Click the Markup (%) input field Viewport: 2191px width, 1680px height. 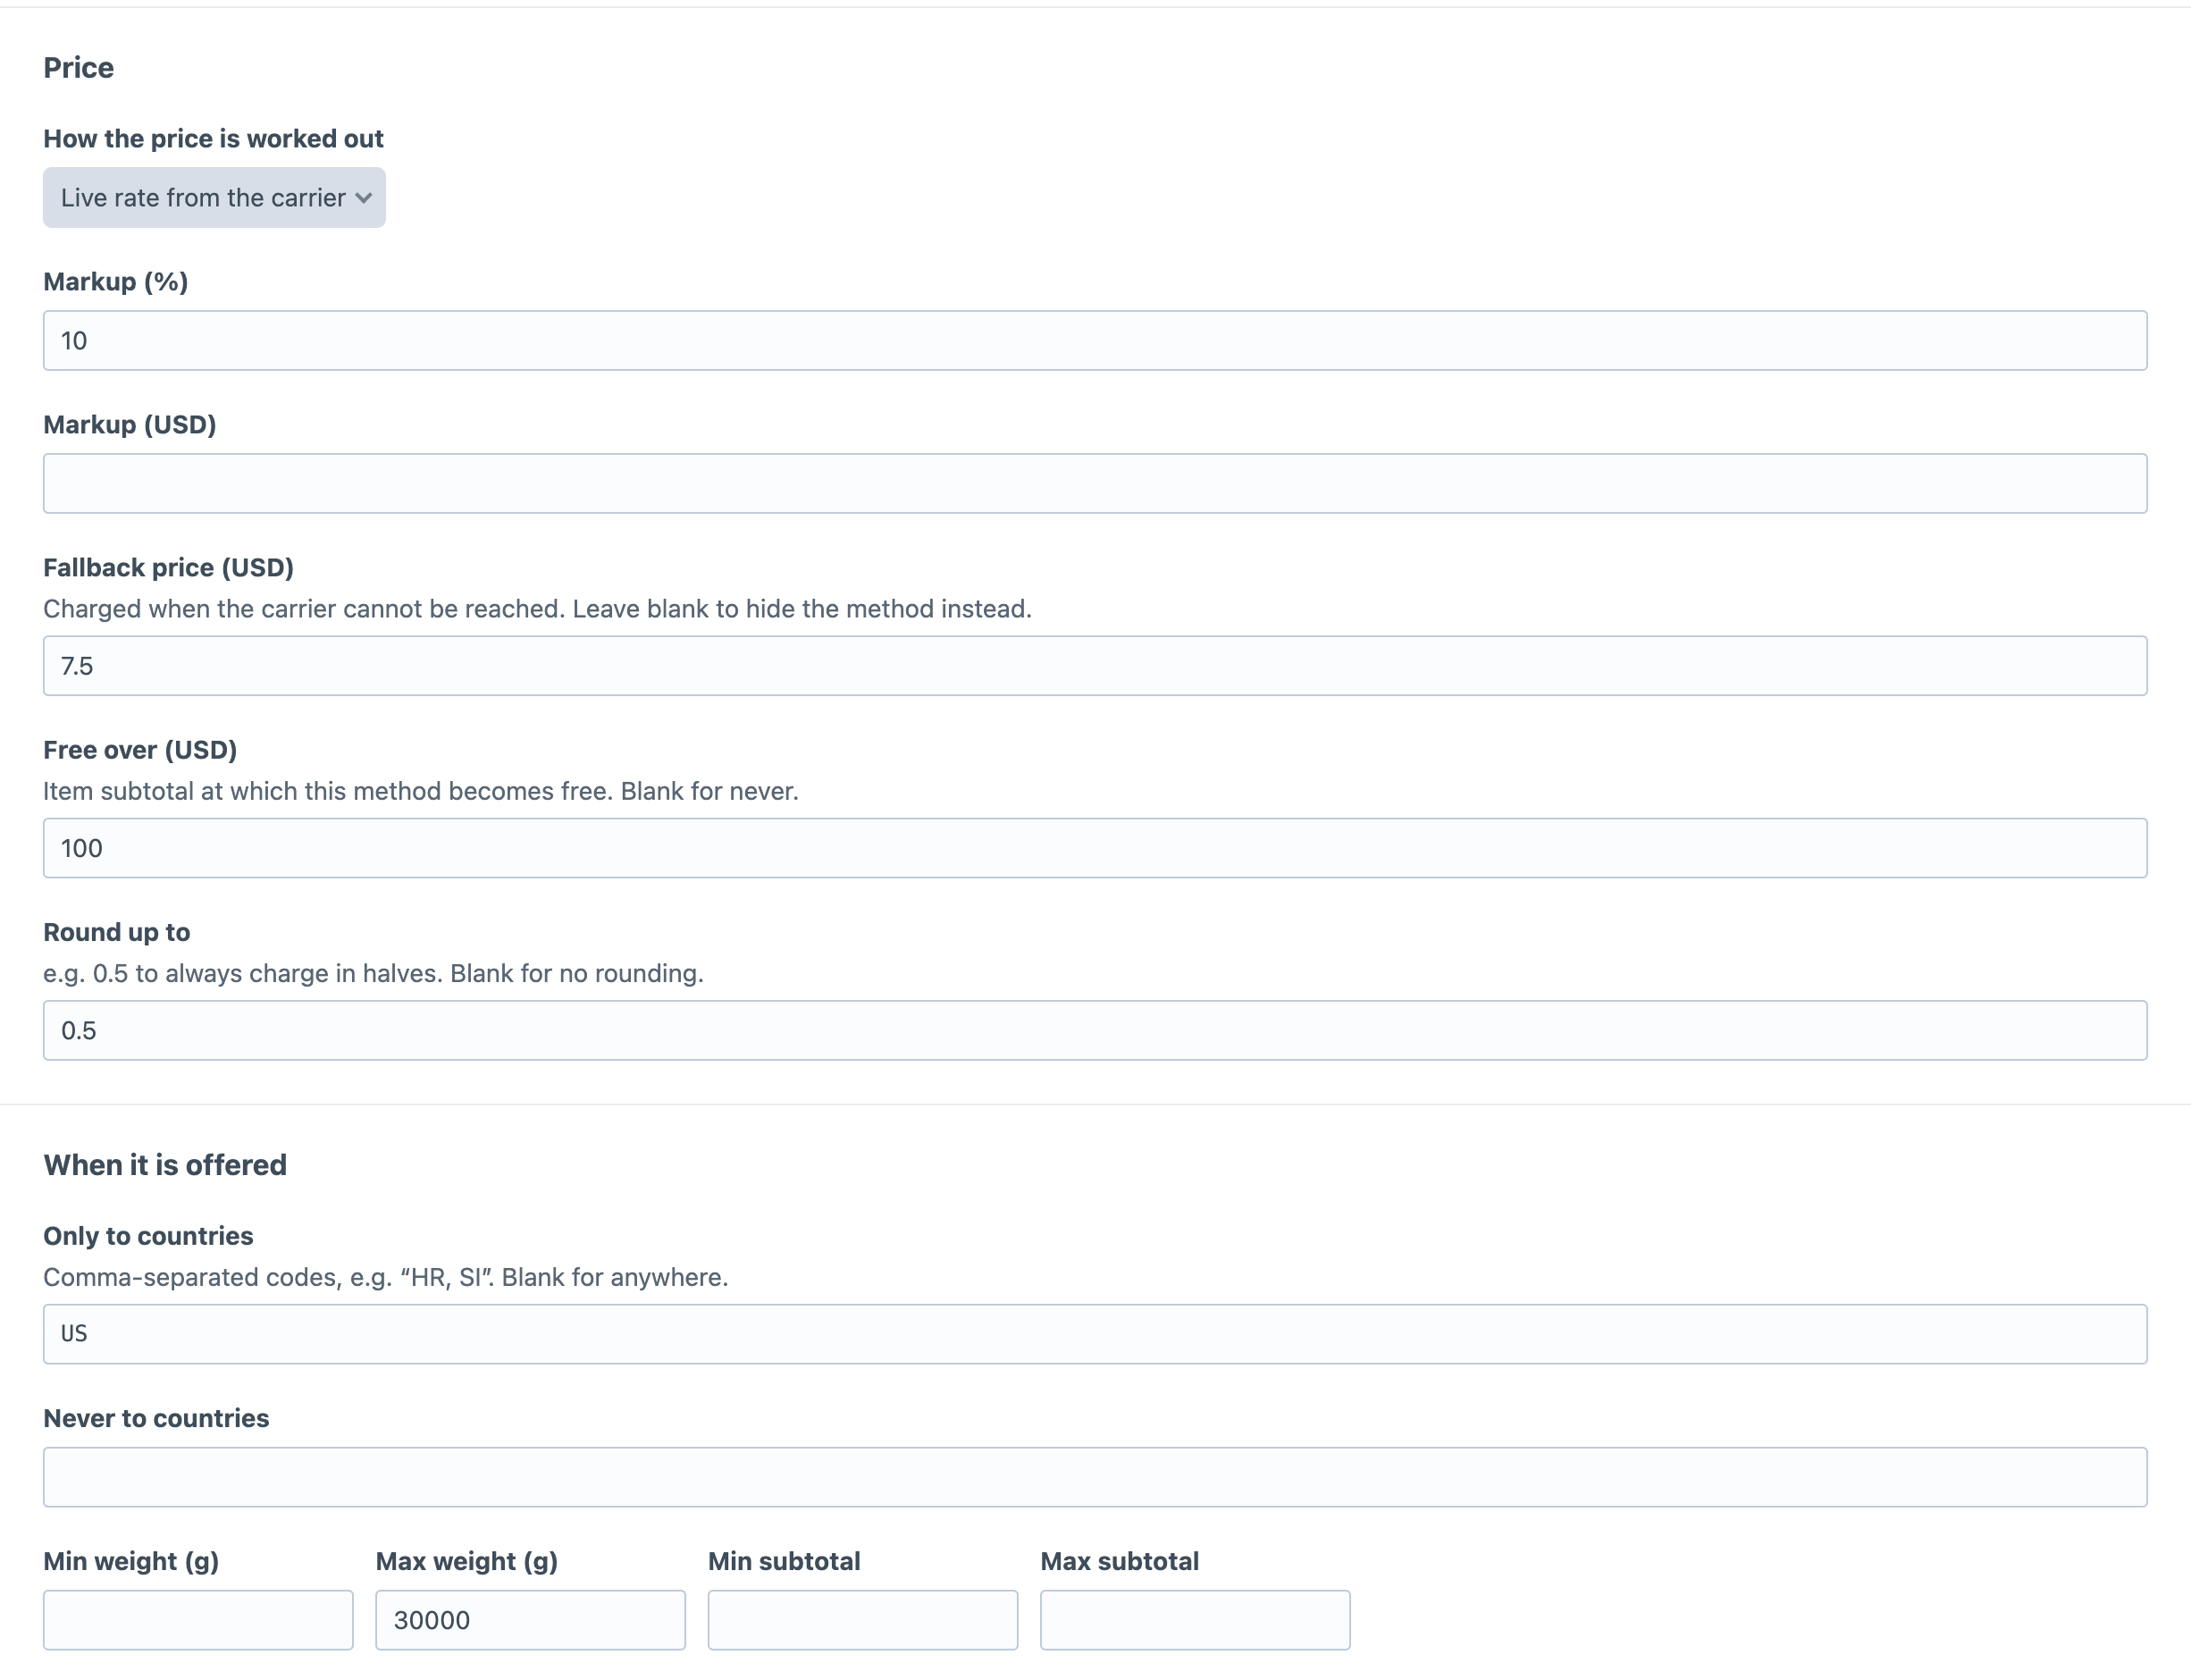point(1095,341)
